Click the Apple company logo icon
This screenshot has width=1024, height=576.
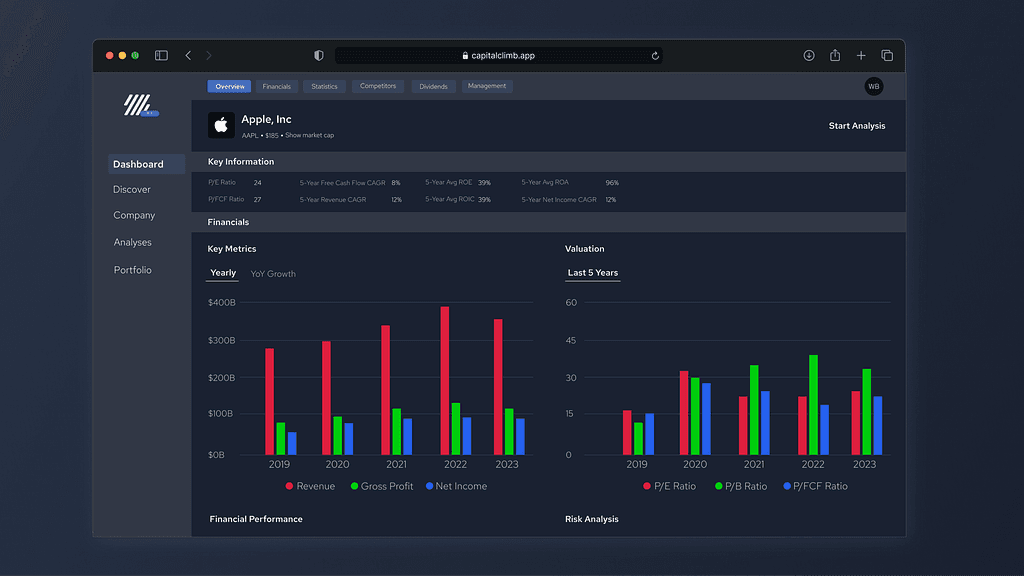click(221, 125)
